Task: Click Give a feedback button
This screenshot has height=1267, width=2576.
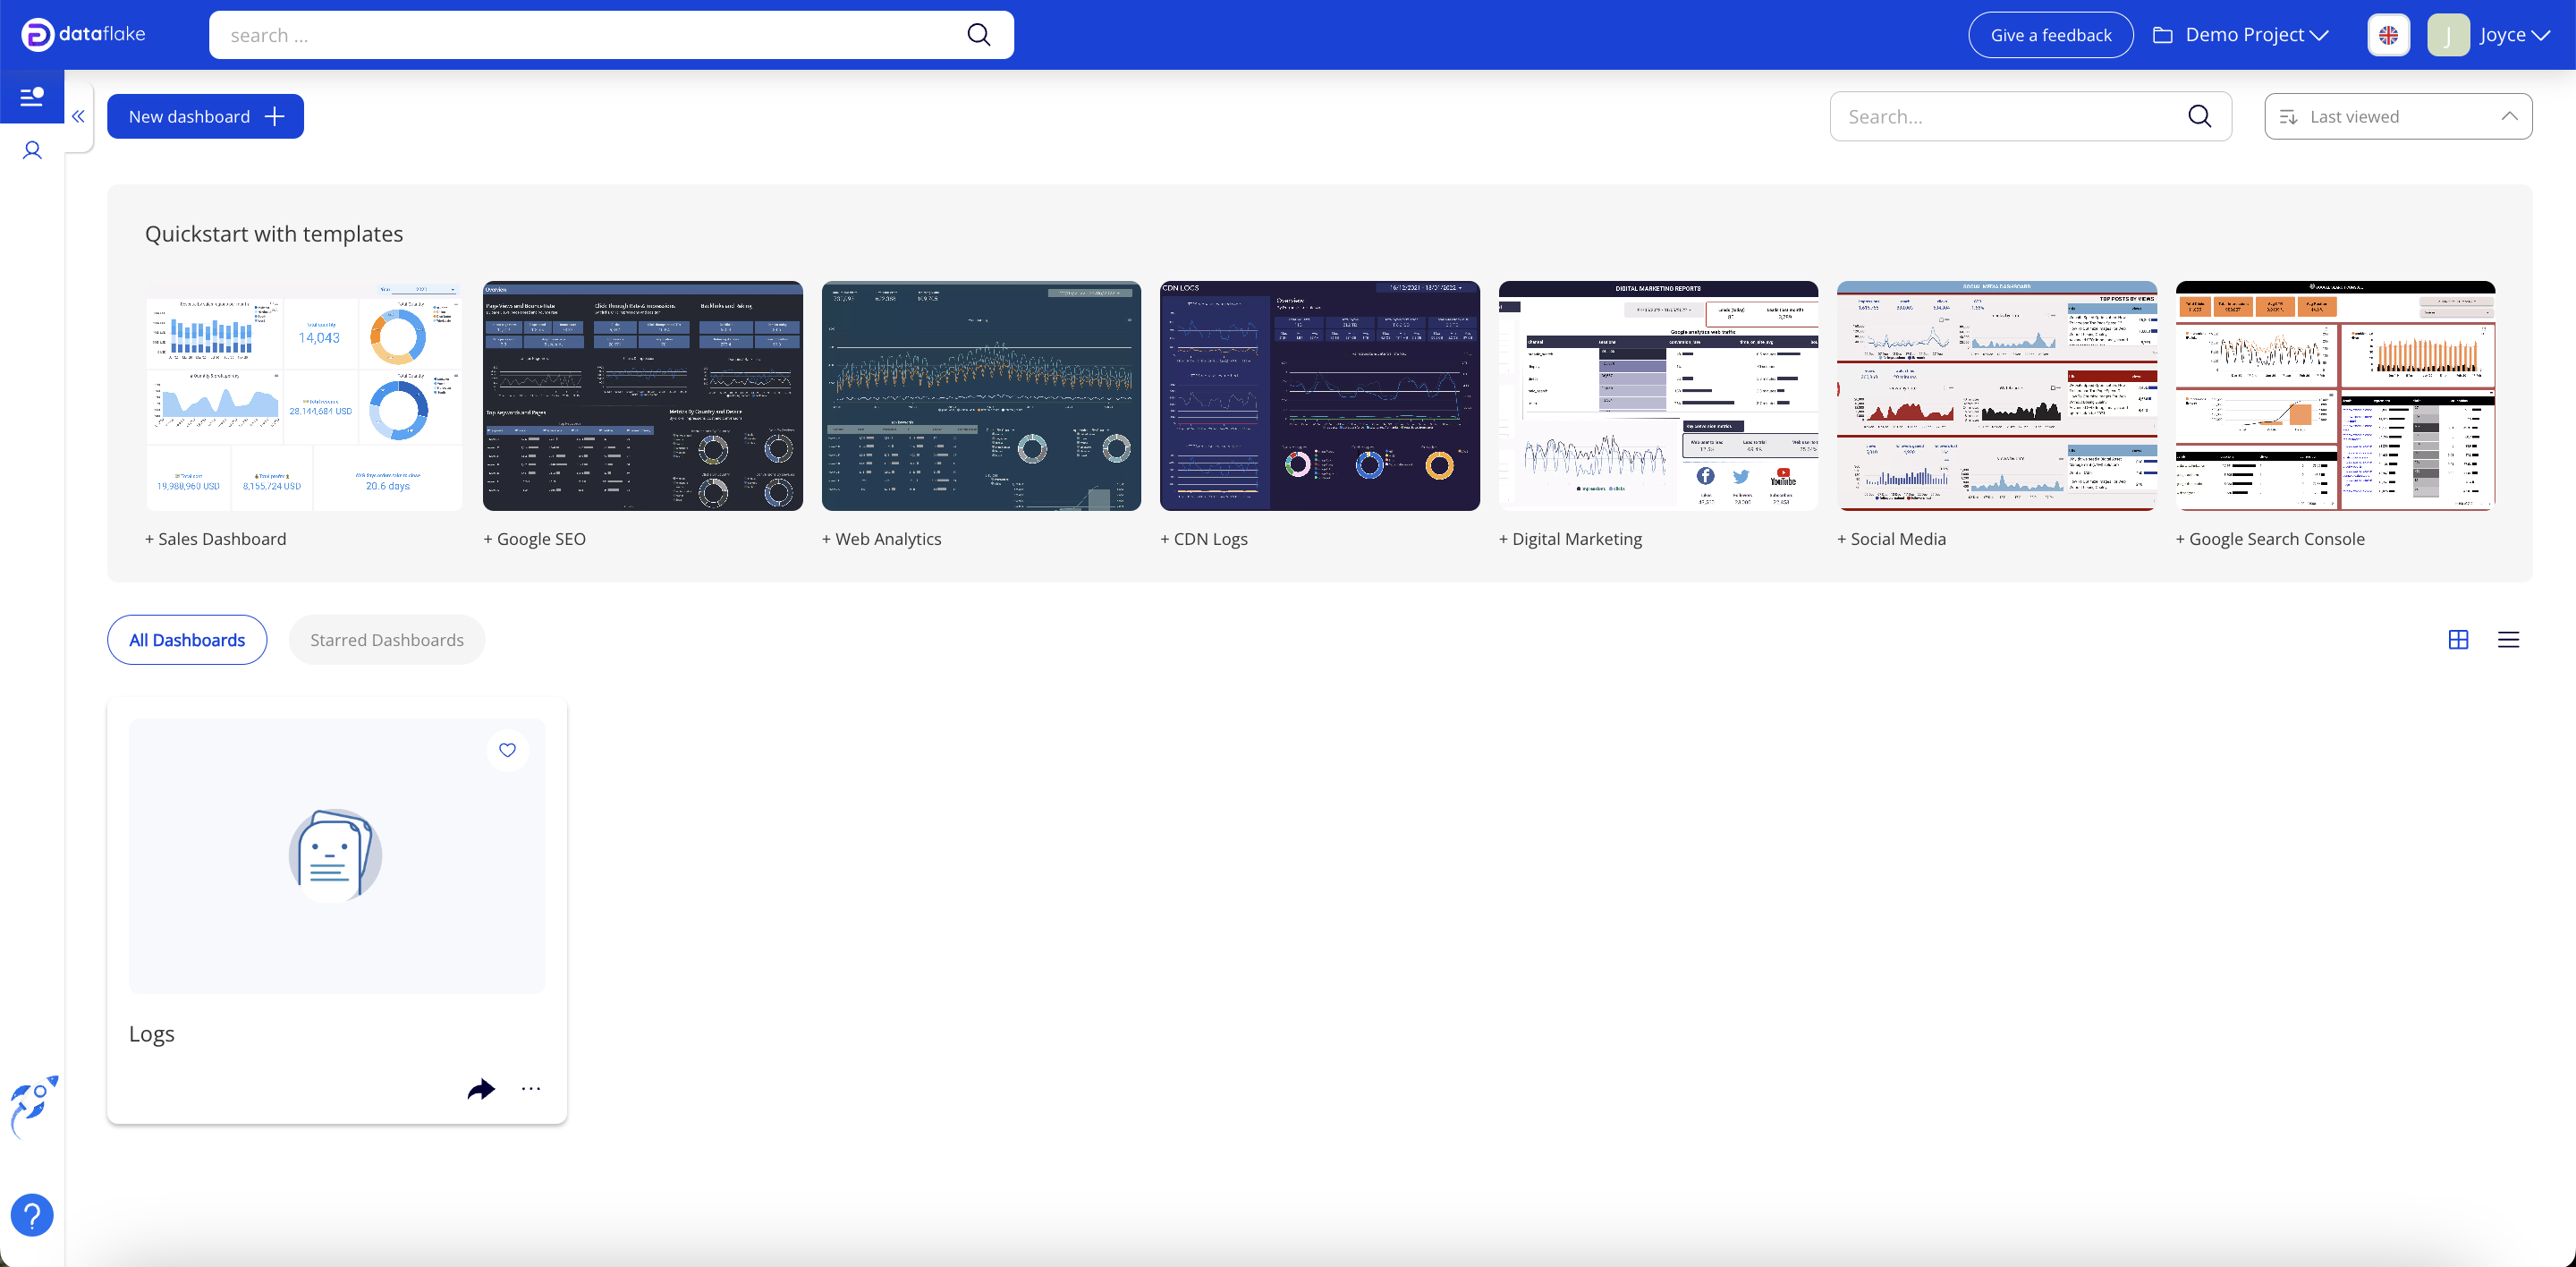Action: 2050,35
